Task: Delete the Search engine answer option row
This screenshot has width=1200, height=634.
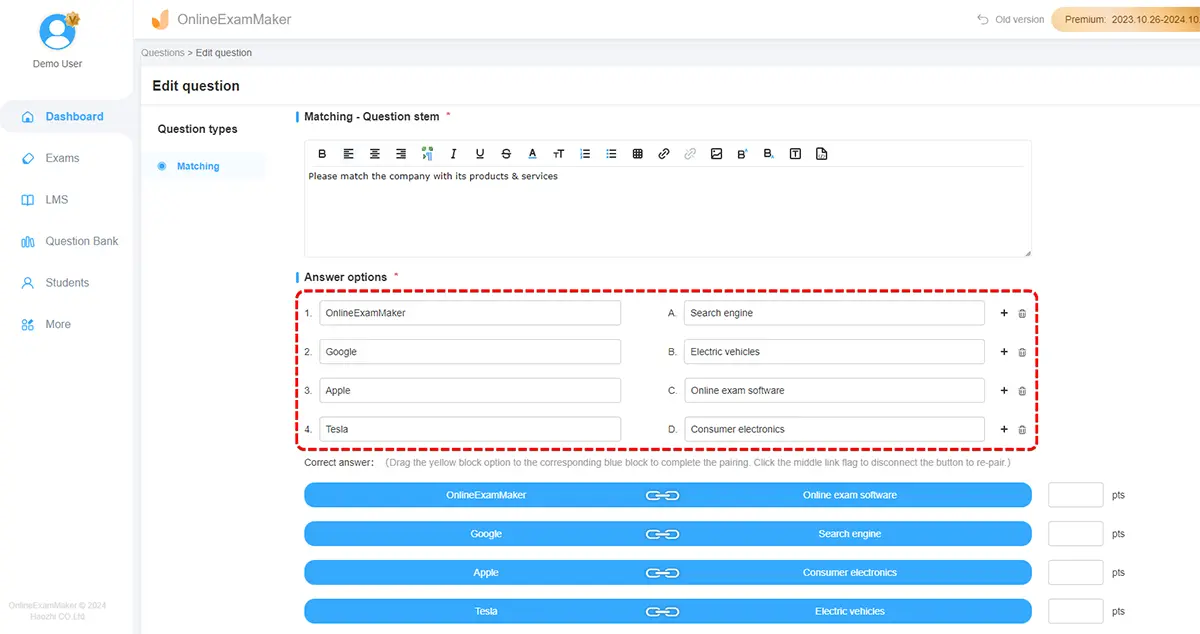Action: (x=1021, y=314)
